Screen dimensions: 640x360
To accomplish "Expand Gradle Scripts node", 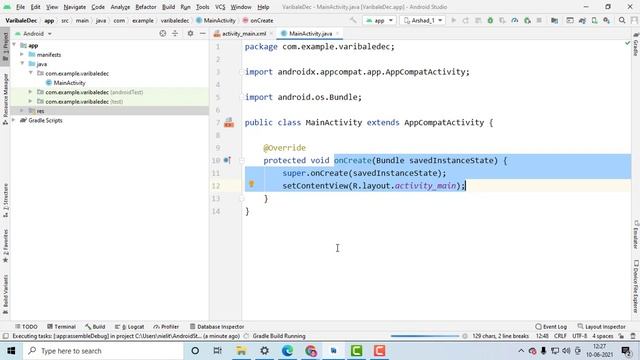I will (x=14, y=120).
